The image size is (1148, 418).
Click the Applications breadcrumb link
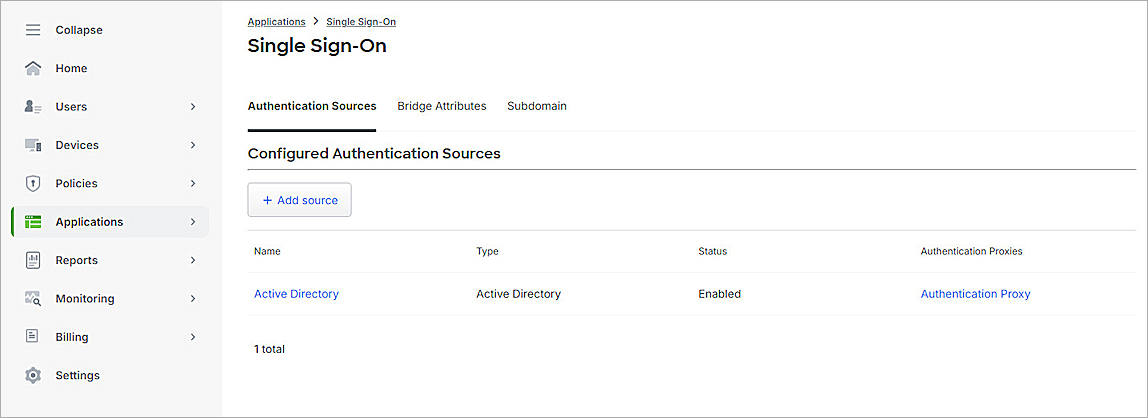point(276,21)
